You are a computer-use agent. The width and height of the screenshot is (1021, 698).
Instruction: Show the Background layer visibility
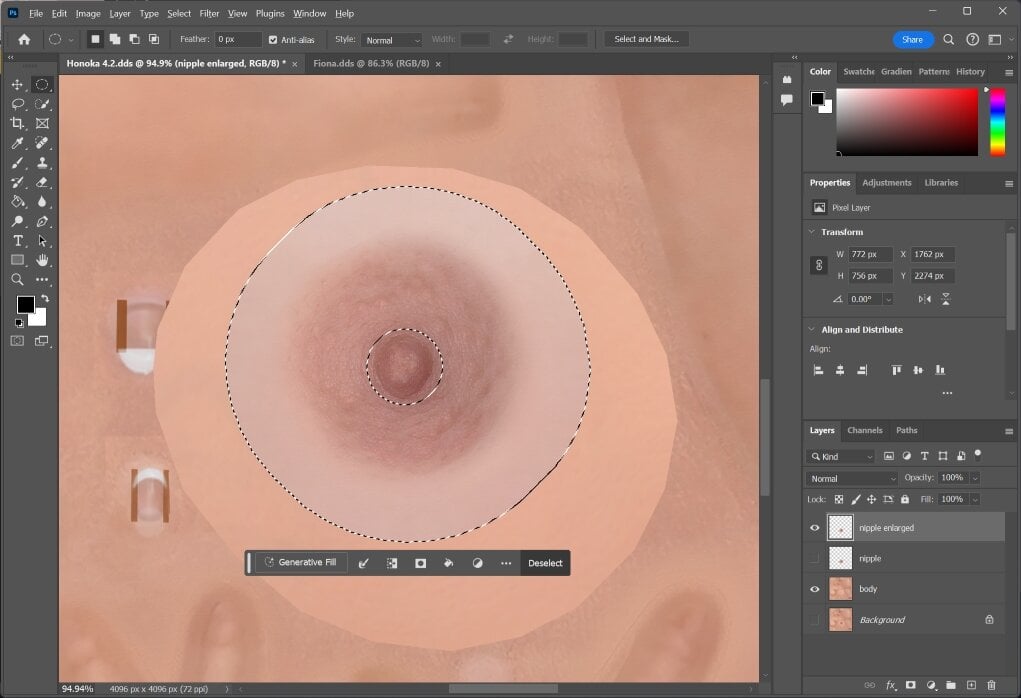tap(815, 620)
